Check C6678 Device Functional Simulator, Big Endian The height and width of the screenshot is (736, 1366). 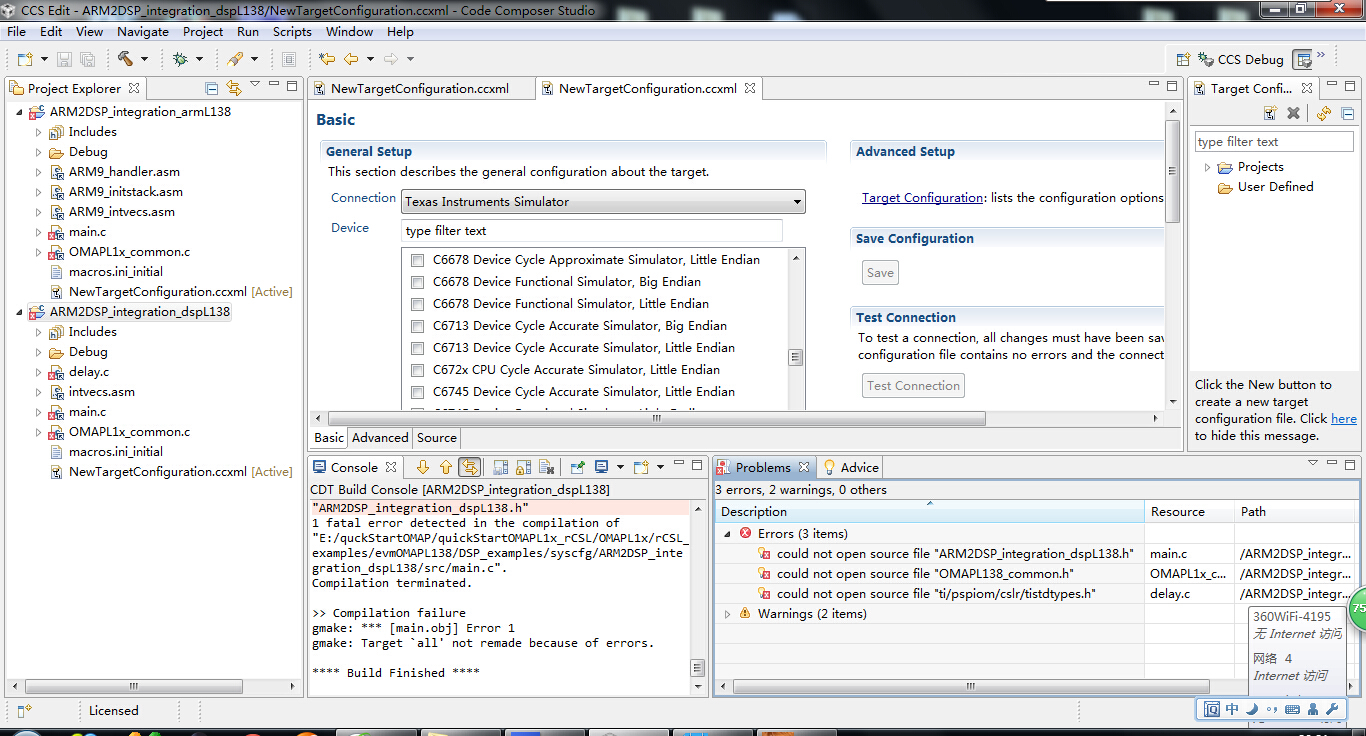(417, 282)
